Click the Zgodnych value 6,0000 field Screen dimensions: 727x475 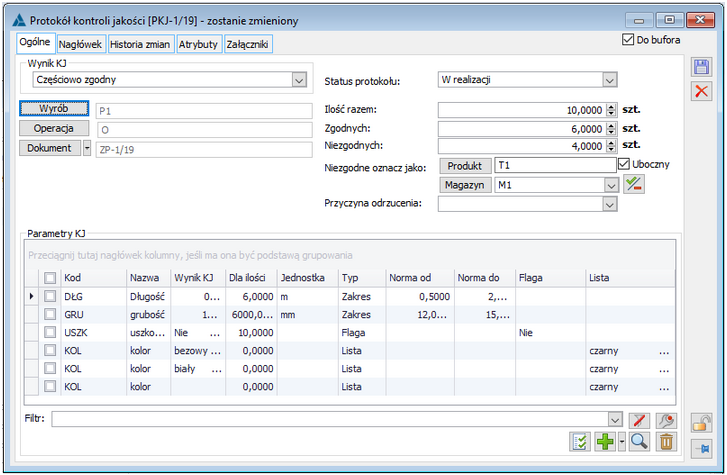522,128
